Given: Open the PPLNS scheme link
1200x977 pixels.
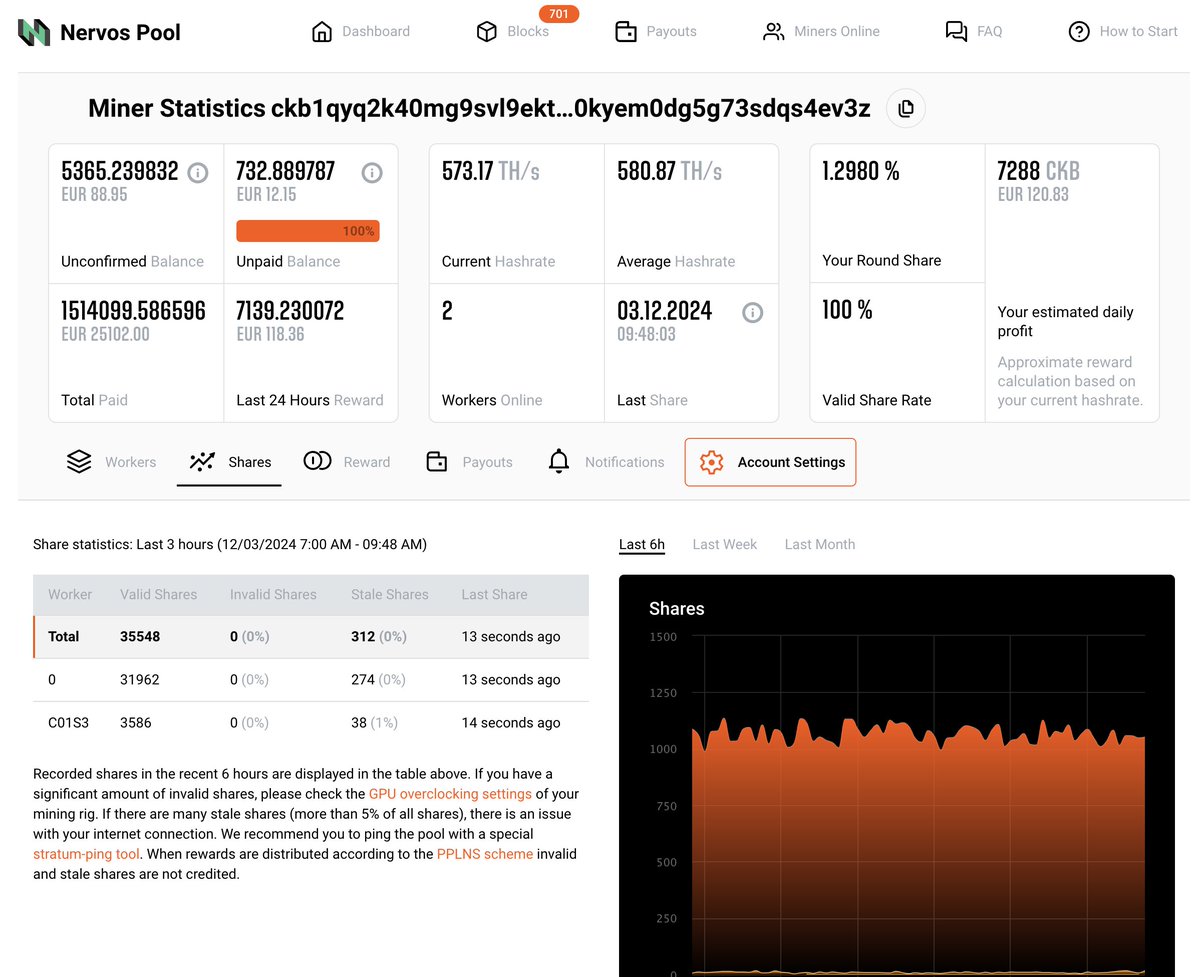Looking at the screenshot, I should (485, 854).
